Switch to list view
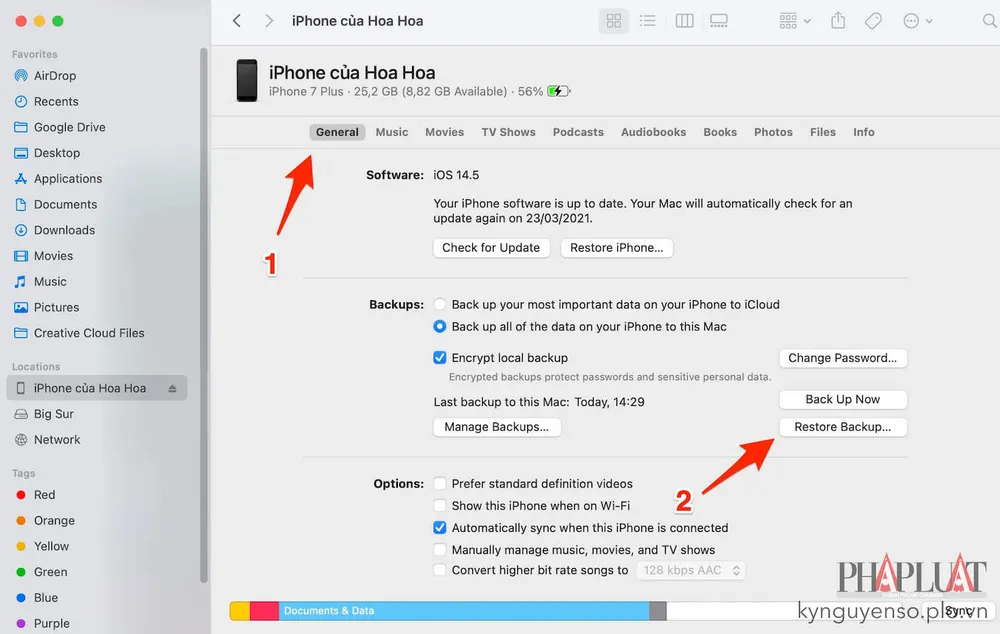1000x634 pixels. (647, 21)
